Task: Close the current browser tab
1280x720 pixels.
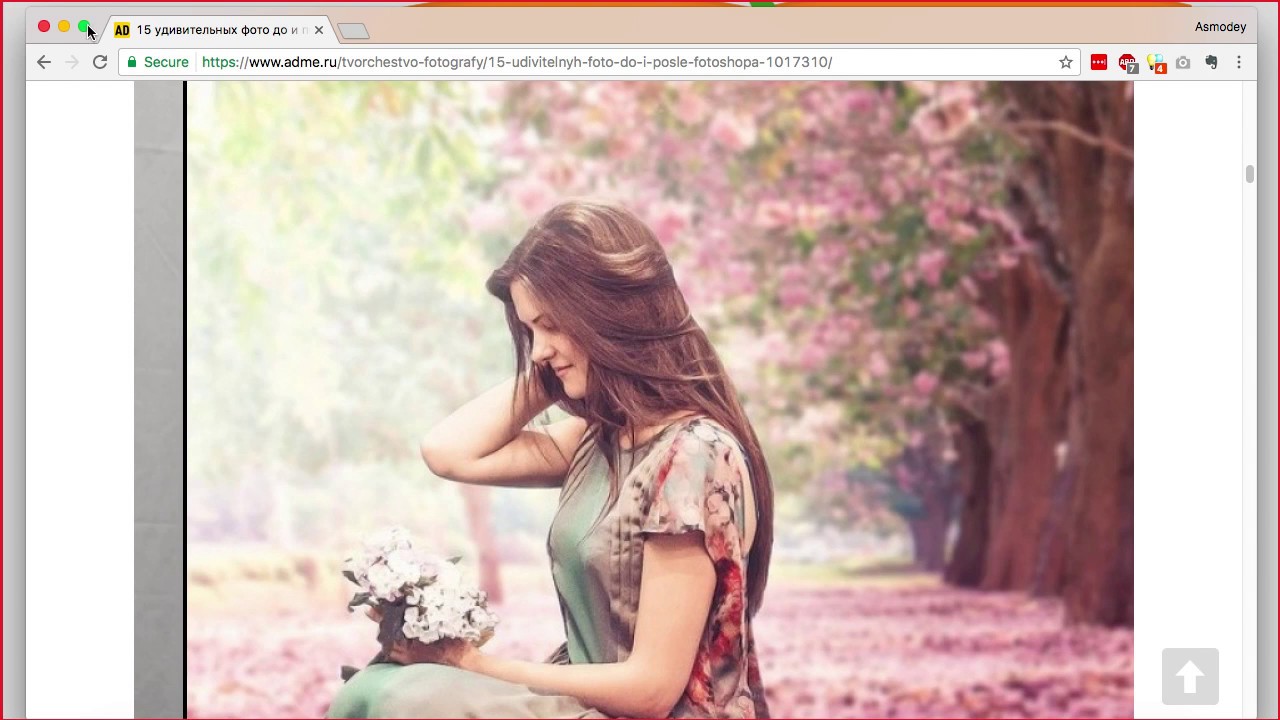Action: pyautogui.click(x=319, y=30)
